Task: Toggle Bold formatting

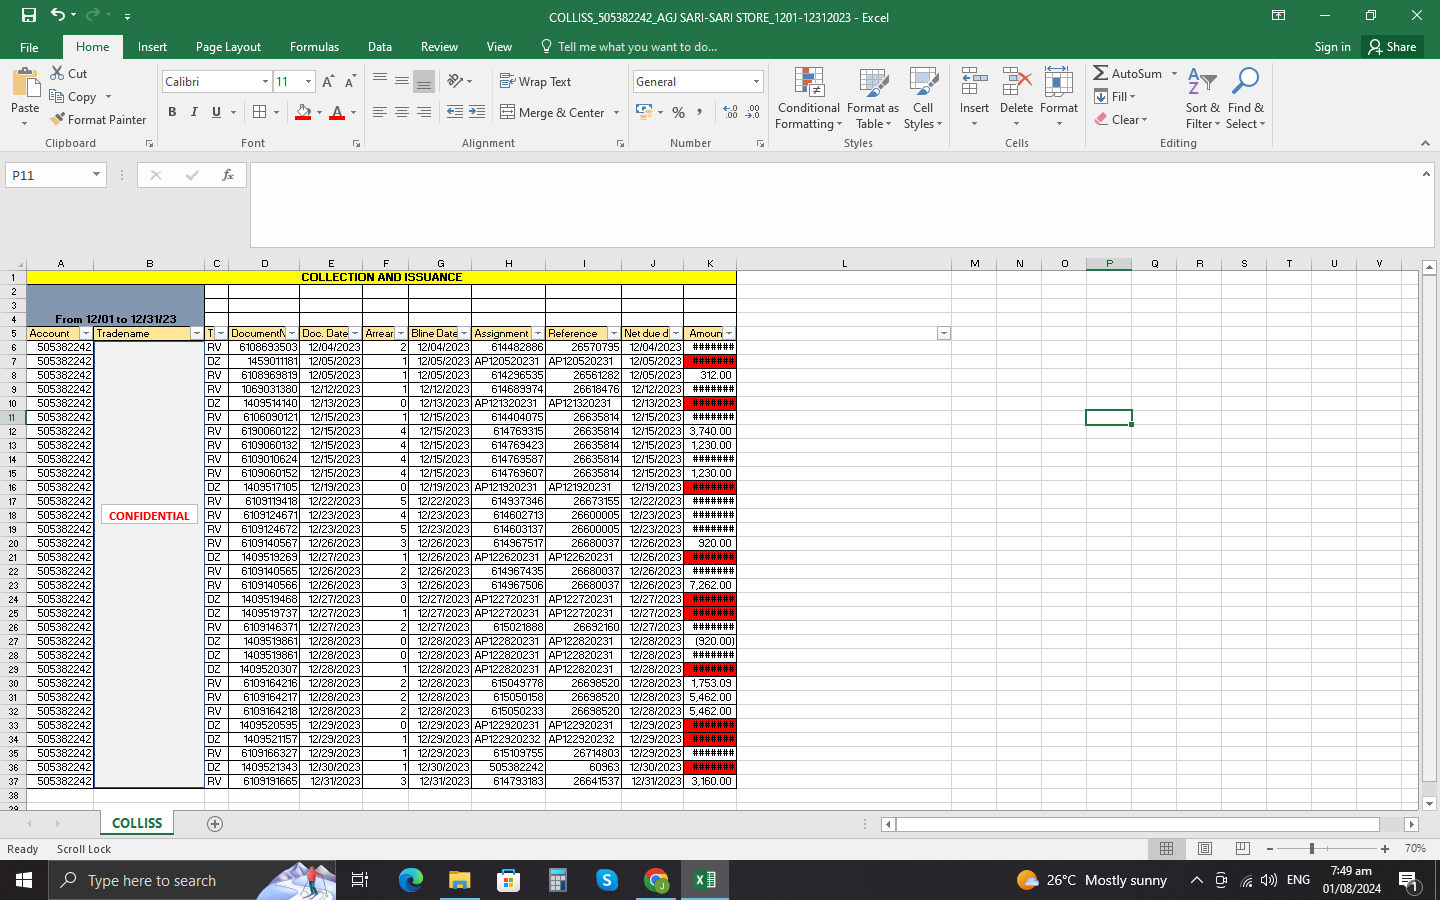Action: 172,112
